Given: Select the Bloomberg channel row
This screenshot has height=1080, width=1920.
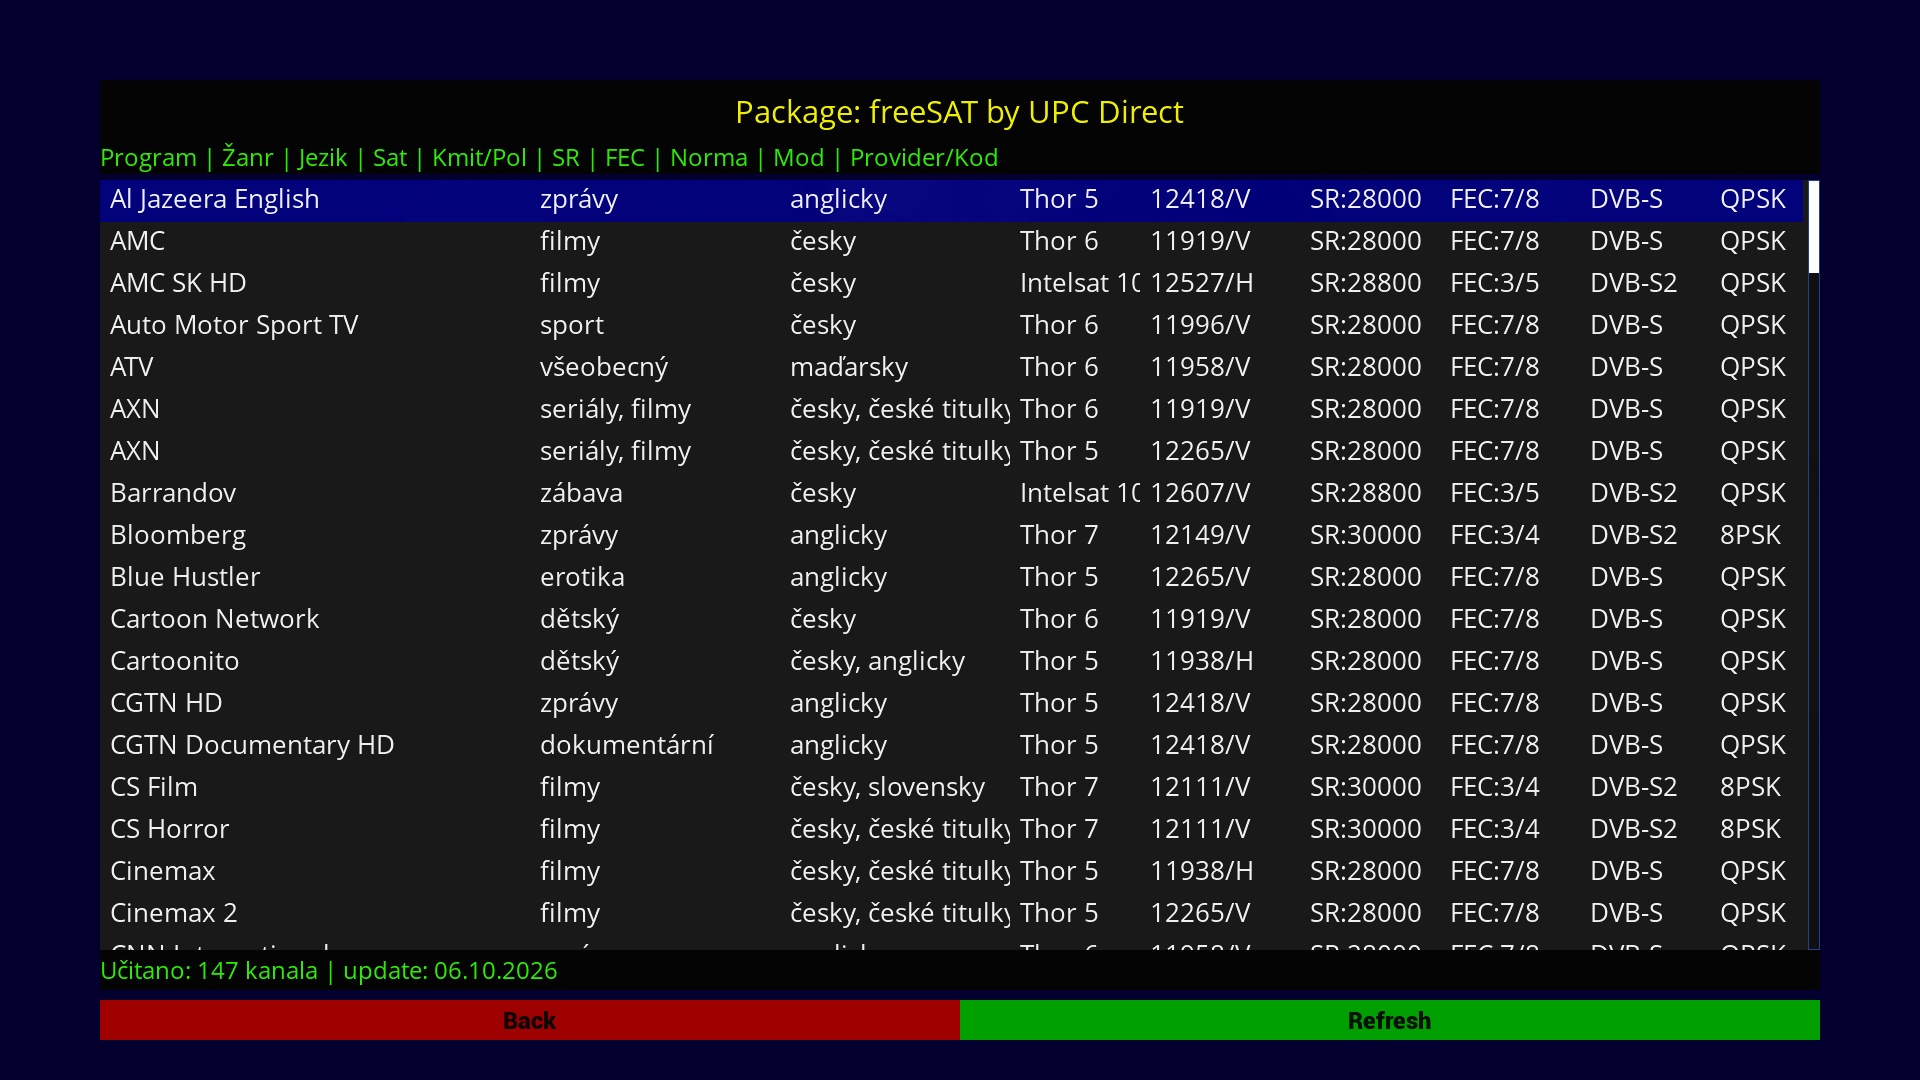Looking at the screenshot, I should click(951, 535).
